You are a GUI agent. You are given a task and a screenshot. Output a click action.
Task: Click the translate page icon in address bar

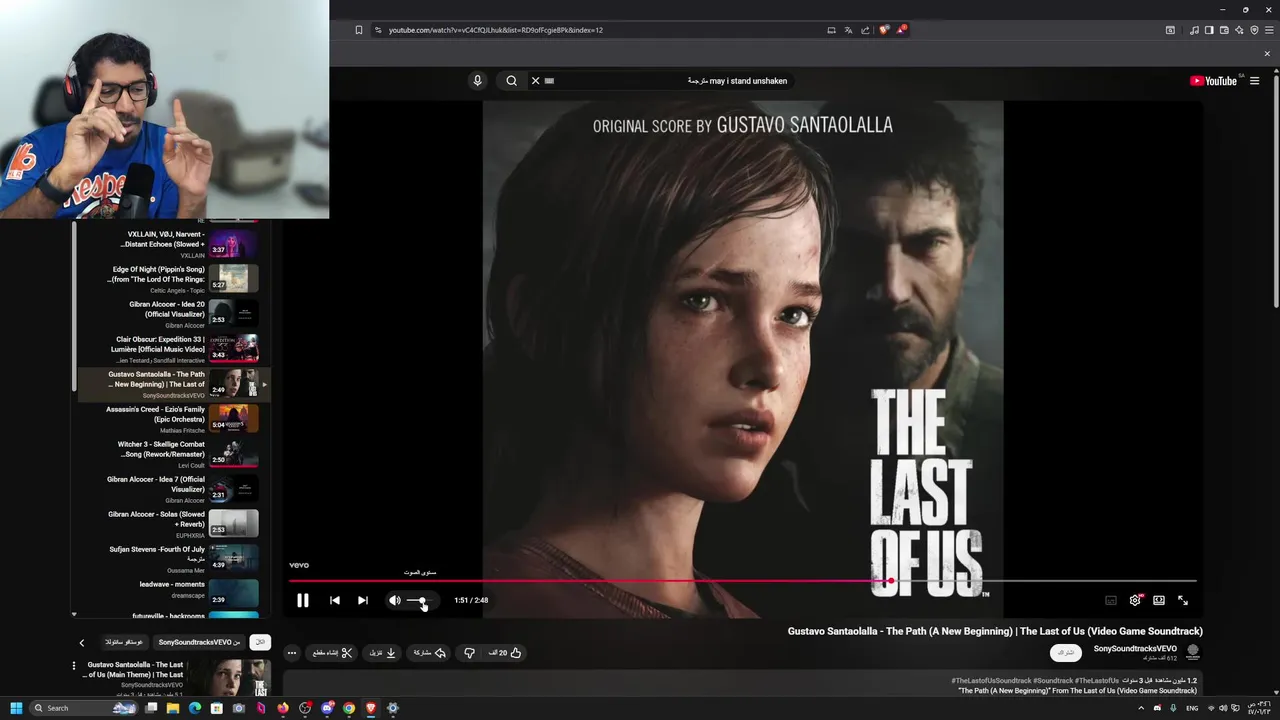click(x=848, y=30)
